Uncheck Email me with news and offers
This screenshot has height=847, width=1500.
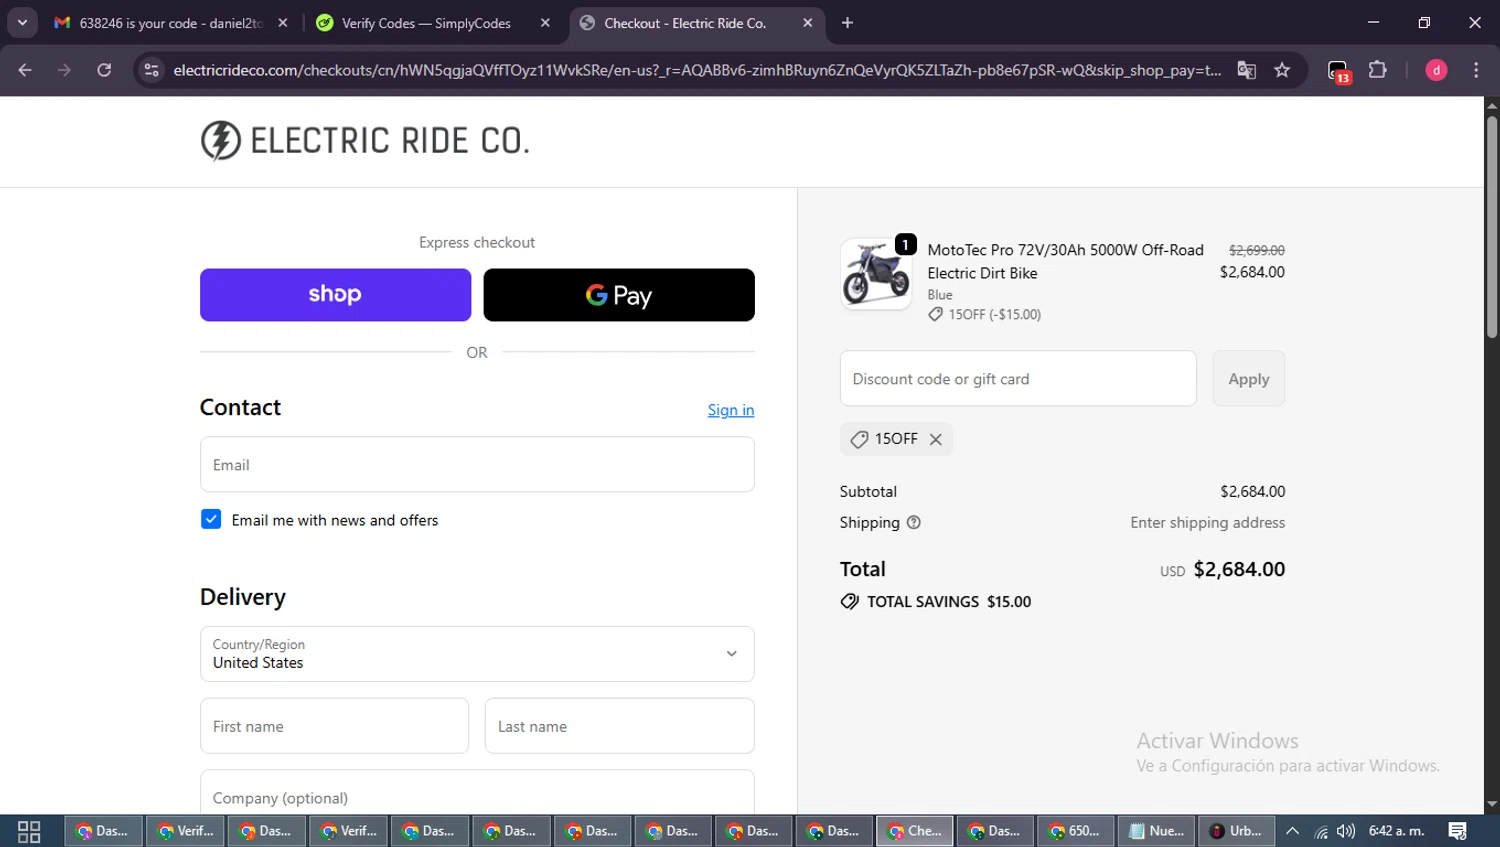point(211,519)
